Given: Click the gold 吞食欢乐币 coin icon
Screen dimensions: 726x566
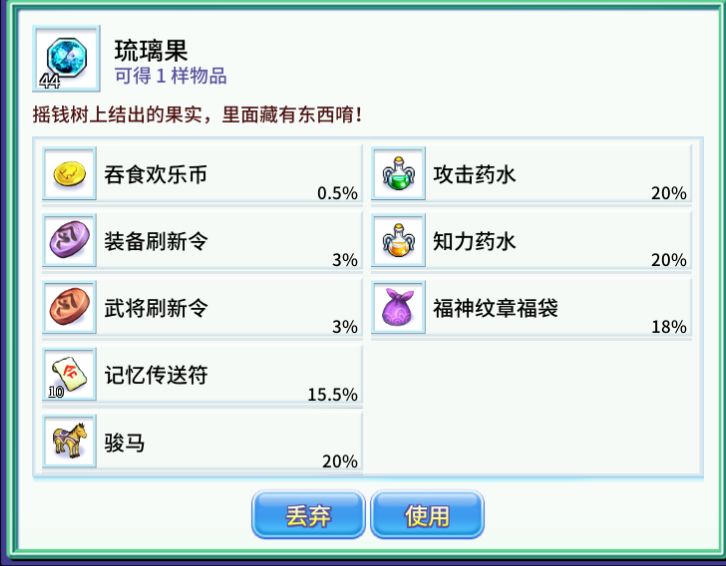Looking at the screenshot, I should [70, 174].
